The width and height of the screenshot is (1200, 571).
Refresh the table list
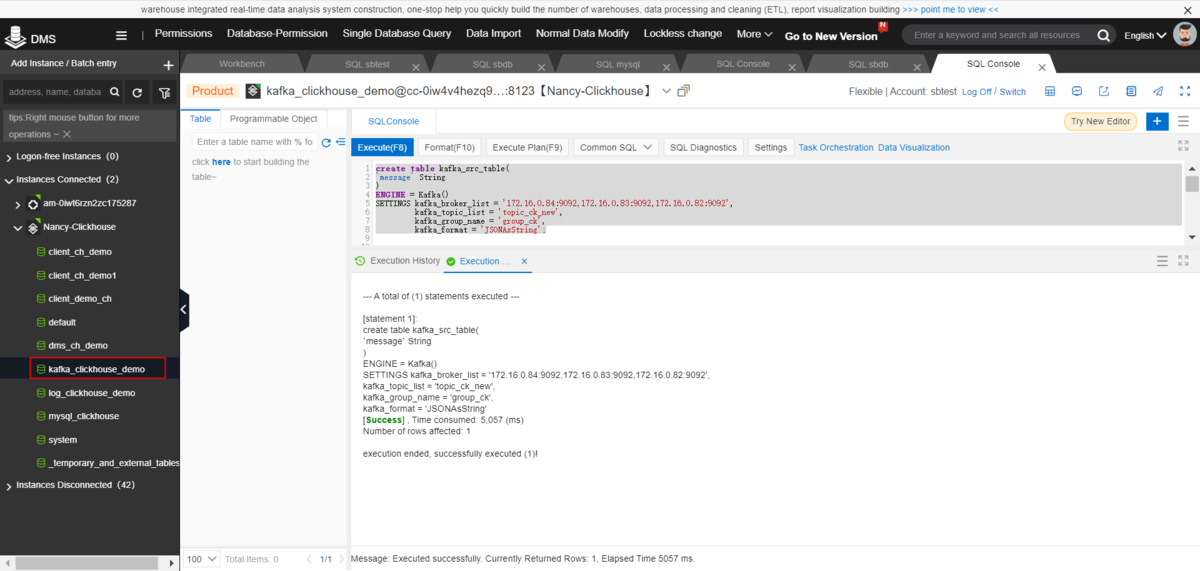click(326, 142)
